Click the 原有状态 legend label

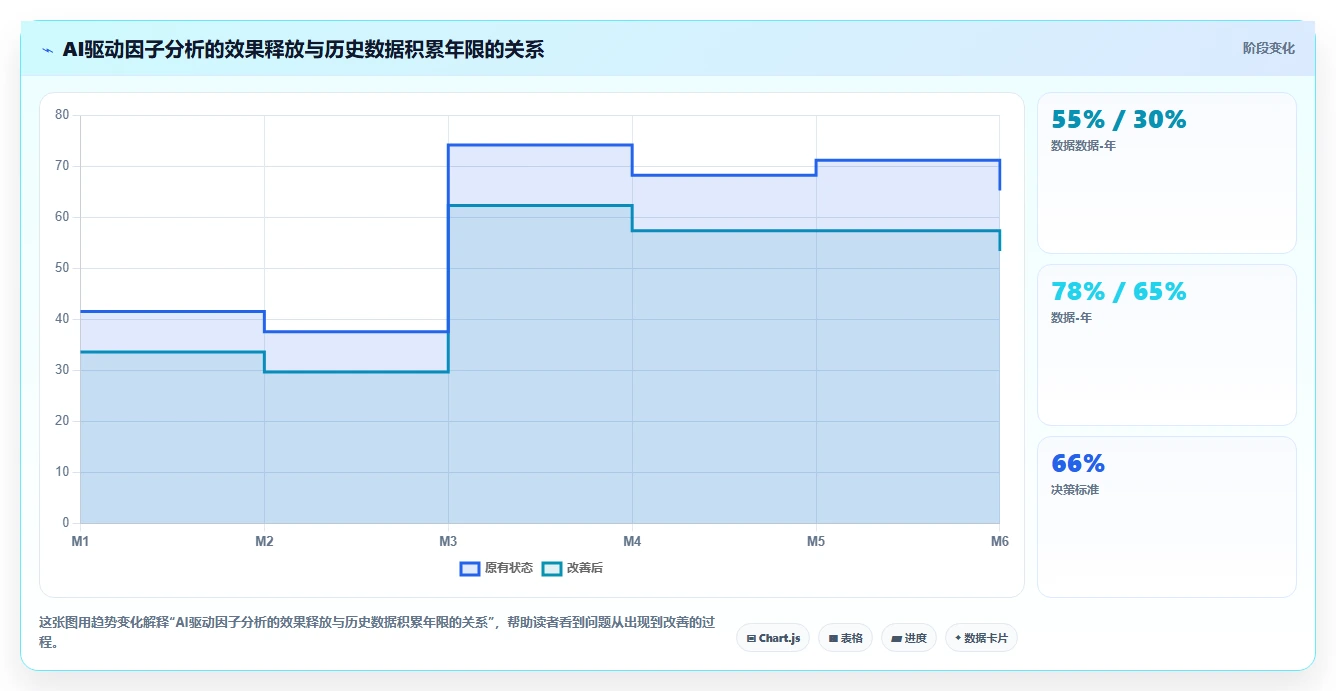pyautogui.click(x=509, y=568)
